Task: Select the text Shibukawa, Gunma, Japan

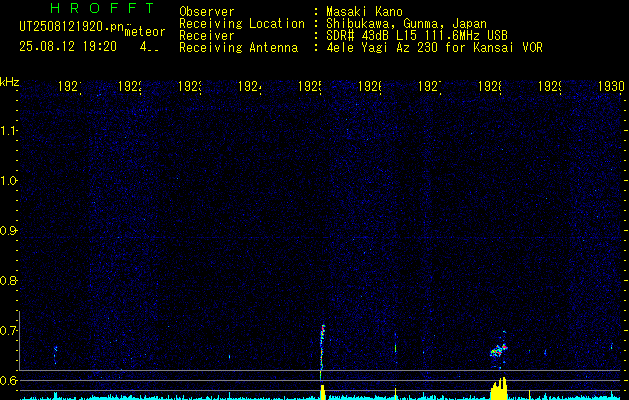Action: 406,24
